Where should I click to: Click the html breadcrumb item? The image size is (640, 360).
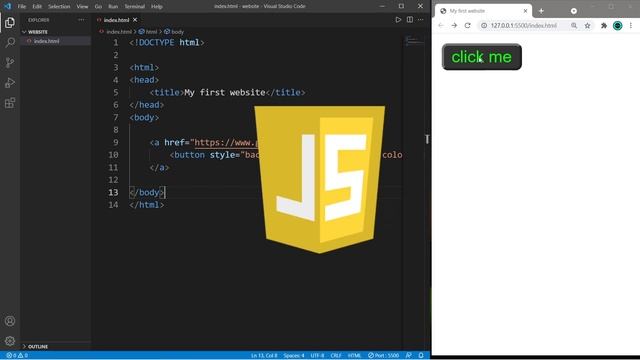[149, 31]
